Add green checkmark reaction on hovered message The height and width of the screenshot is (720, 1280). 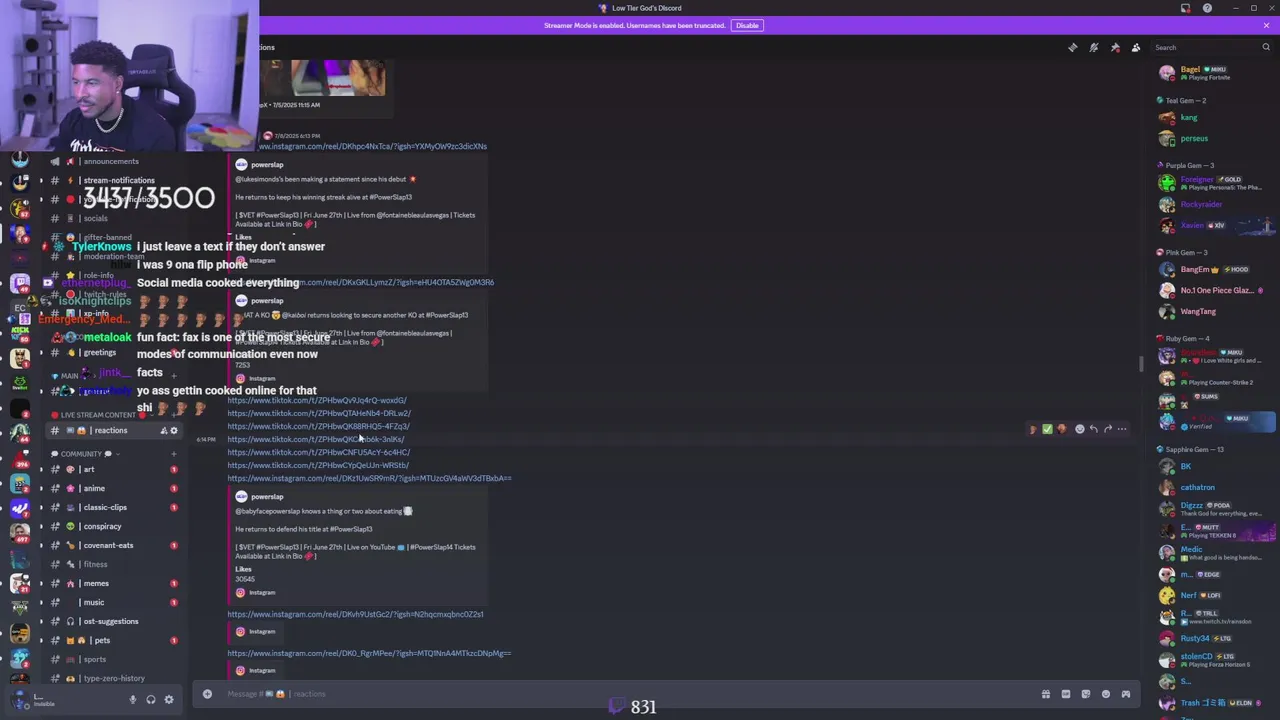1047,429
